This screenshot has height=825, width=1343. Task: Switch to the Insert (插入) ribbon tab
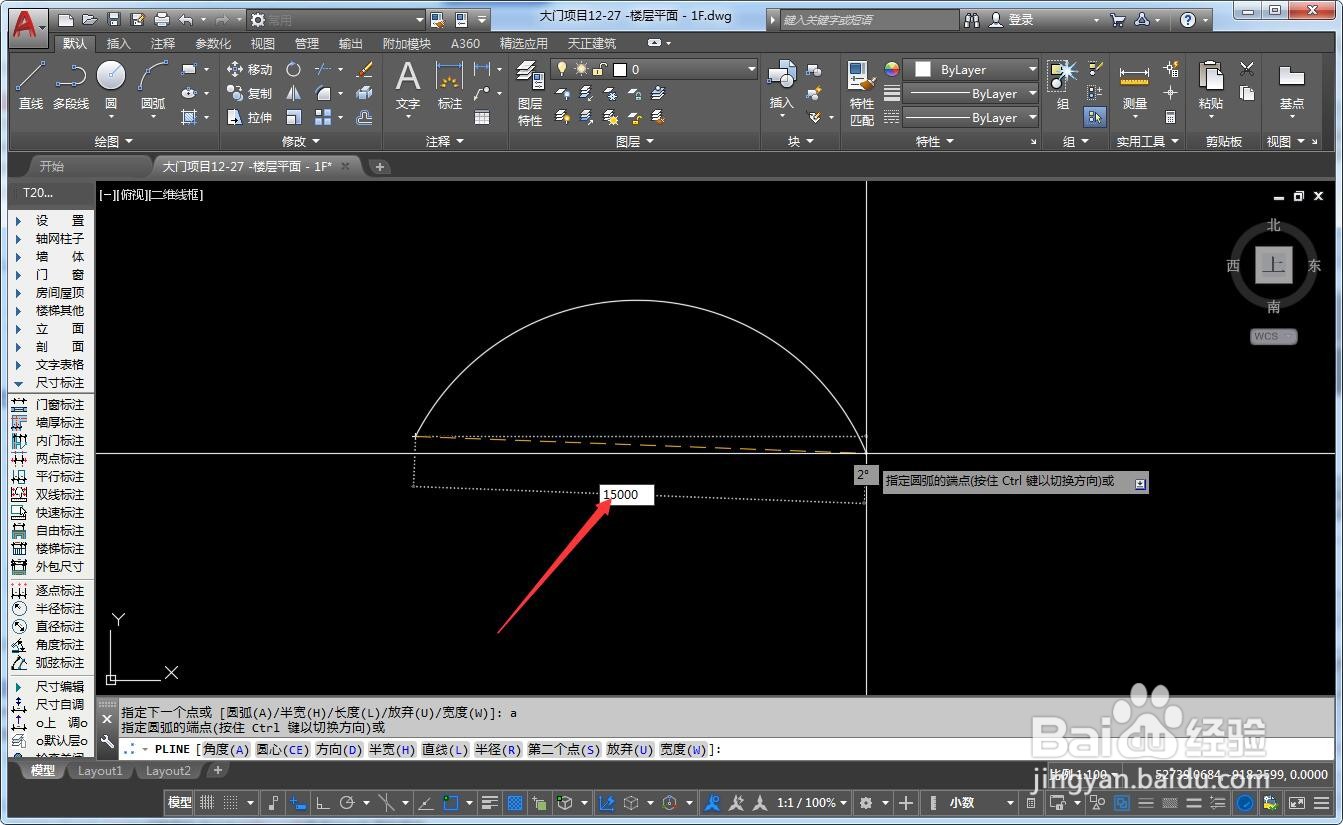pyautogui.click(x=118, y=43)
